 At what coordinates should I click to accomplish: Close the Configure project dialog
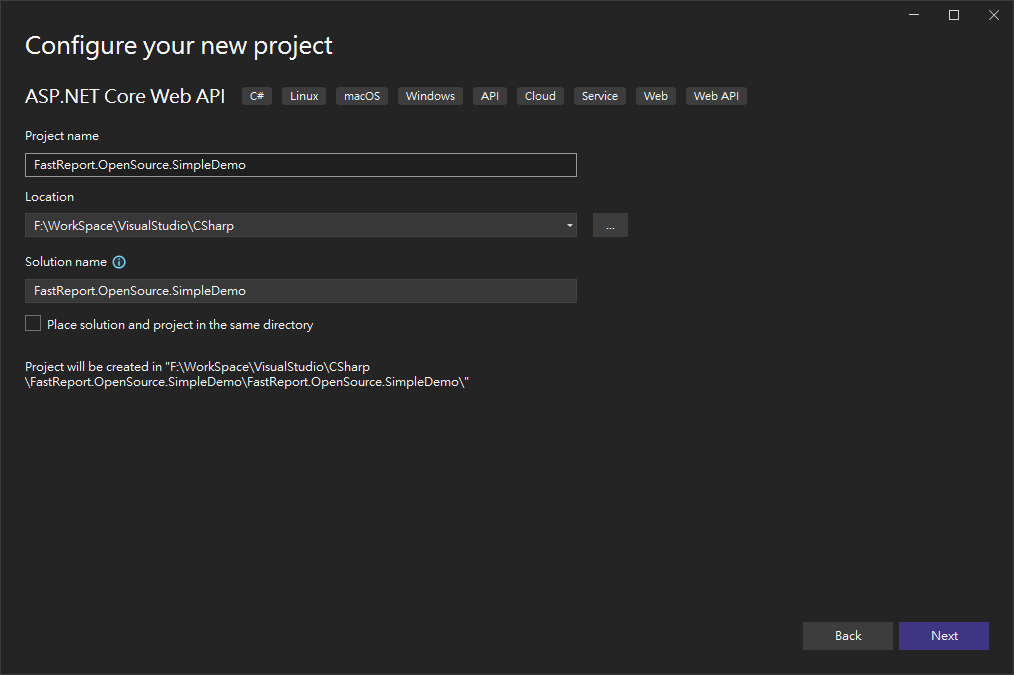[993, 15]
